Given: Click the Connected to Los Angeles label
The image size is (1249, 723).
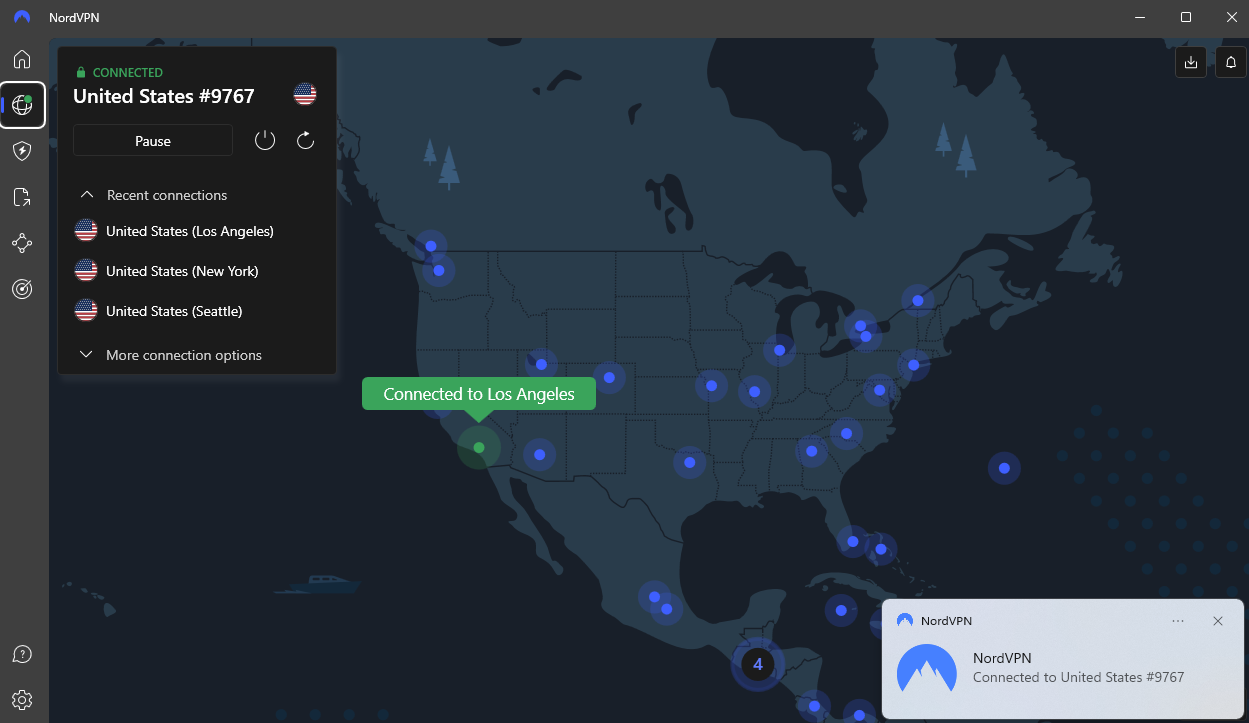Looking at the screenshot, I should [x=479, y=394].
